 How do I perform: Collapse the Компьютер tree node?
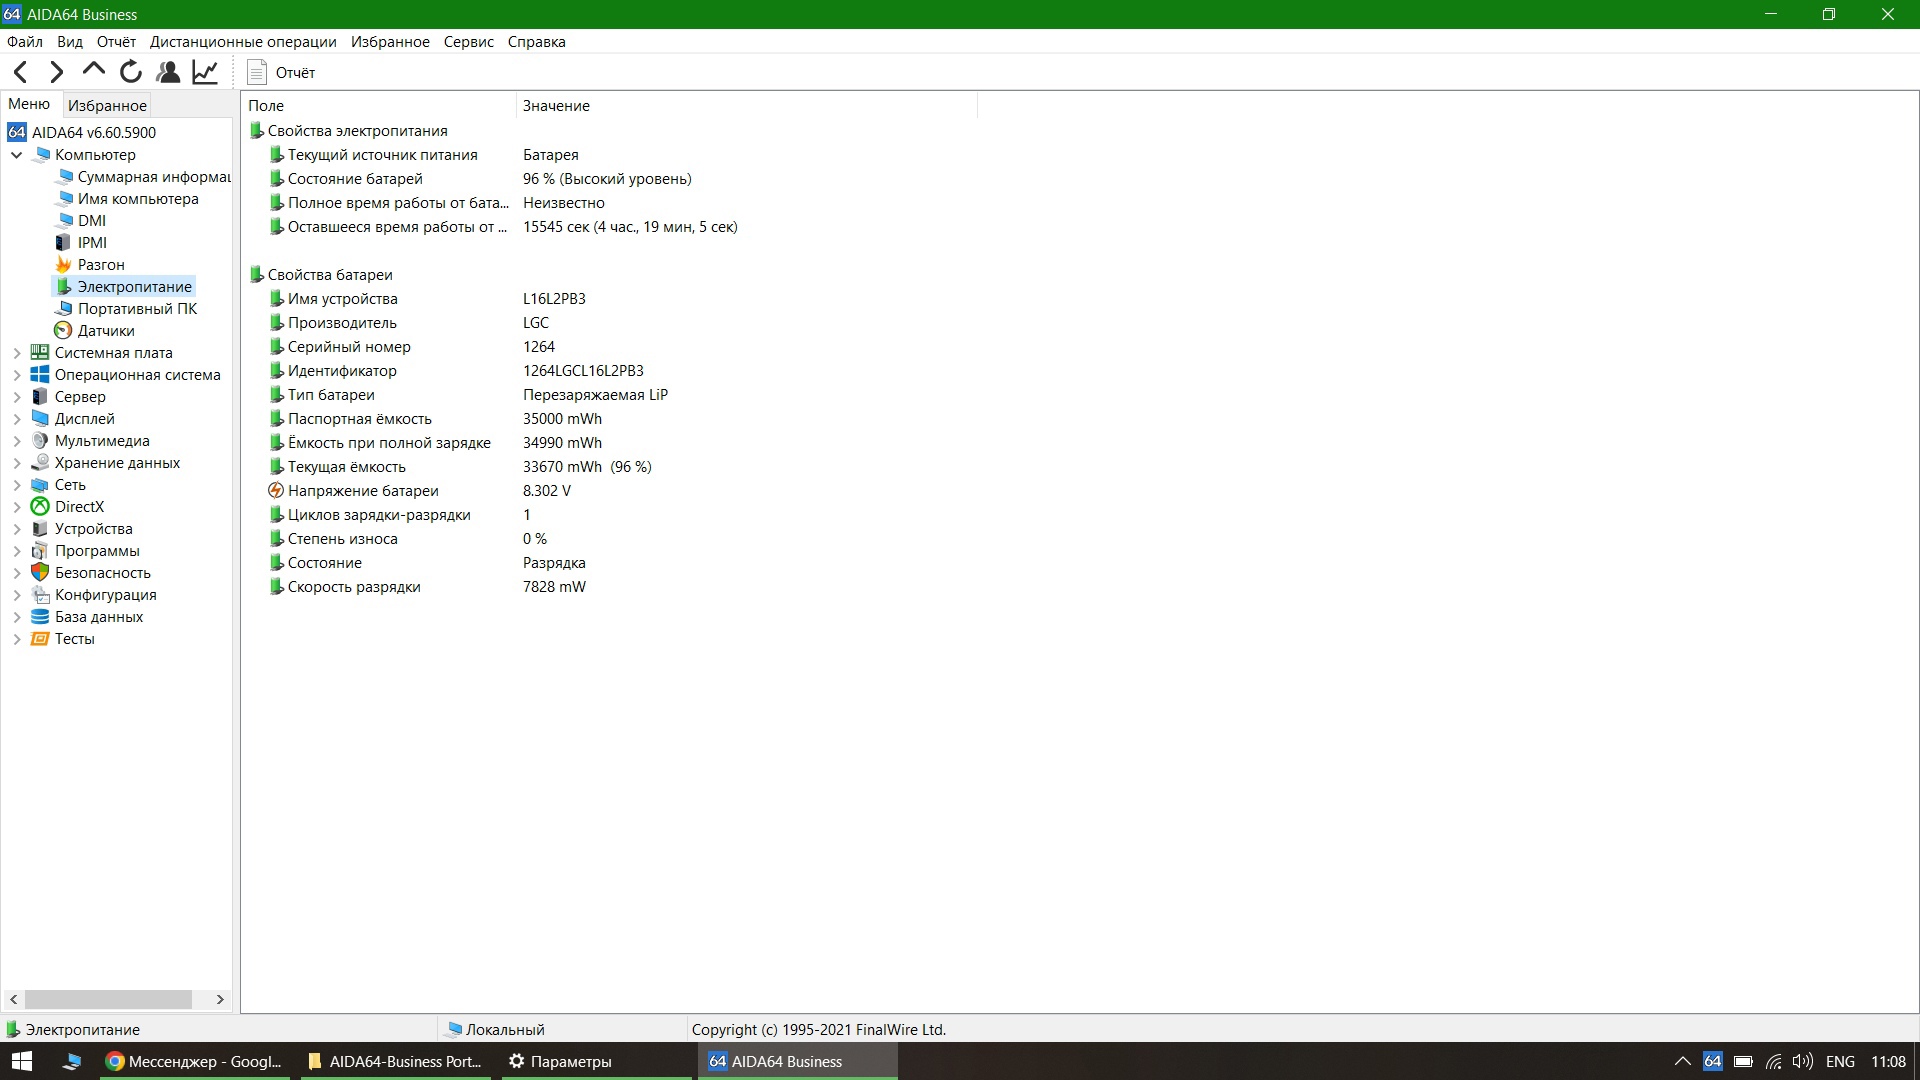pos(17,155)
